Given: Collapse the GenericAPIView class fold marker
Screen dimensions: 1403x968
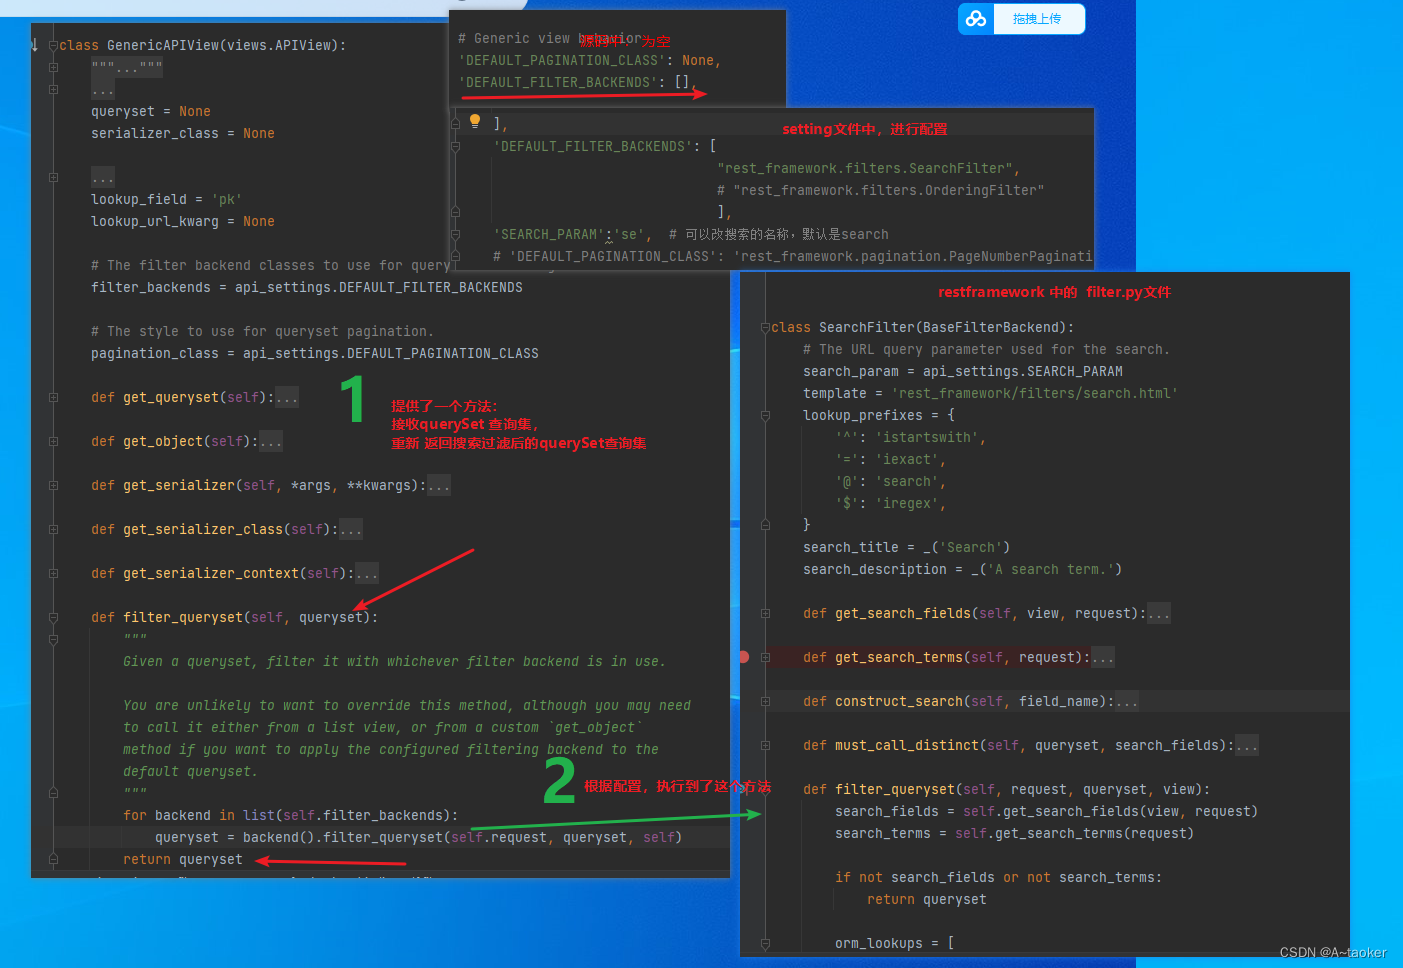Looking at the screenshot, I should coord(53,45).
